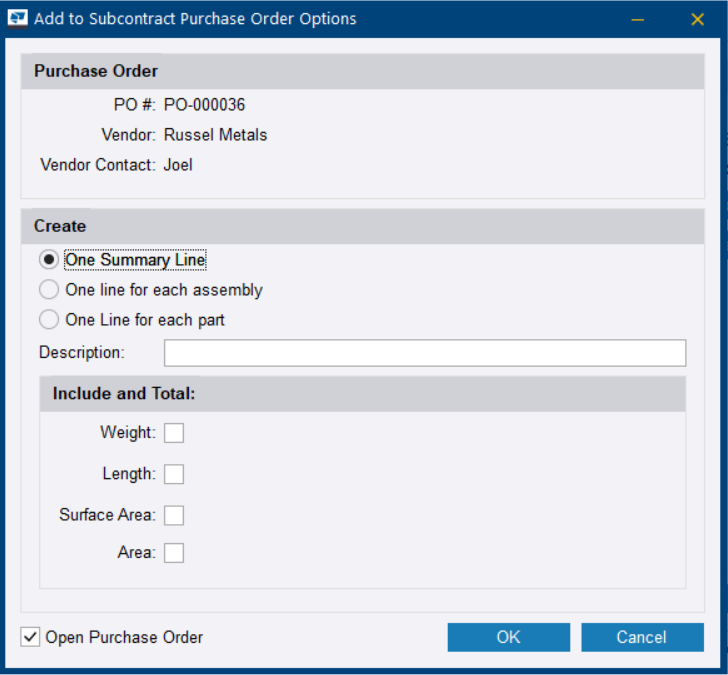
Task: Select One Line for each part
Action: coord(49,320)
